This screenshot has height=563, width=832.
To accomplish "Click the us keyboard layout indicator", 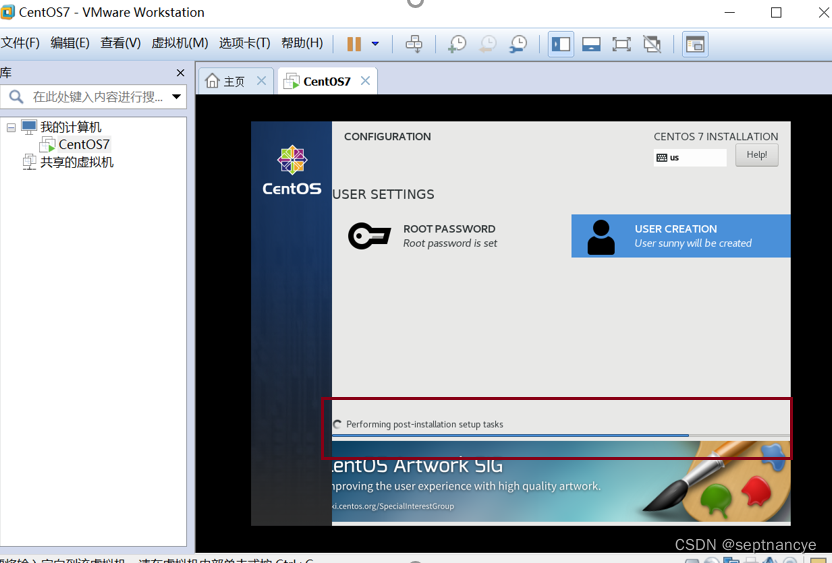I will (x=690, y=158).
